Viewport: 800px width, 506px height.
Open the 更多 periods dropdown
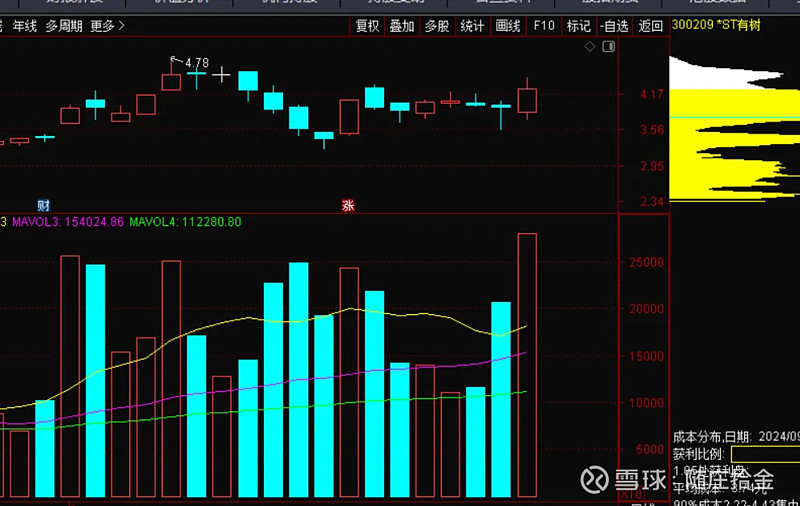pyautogui.click(x=107, y=26)
